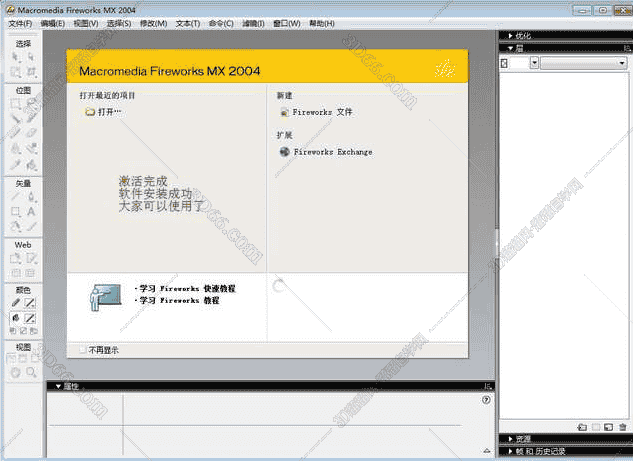Click the Fireworks Exchange globe icon

click(x=285, y=152)
